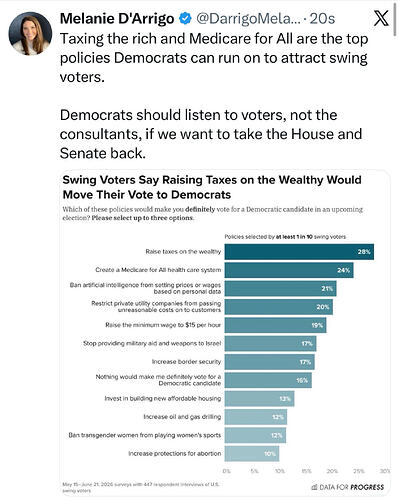Open Melanie D'Arrigo's profile avatar
399x499 pixels.
pyautogui.click(x=30, y=33)
